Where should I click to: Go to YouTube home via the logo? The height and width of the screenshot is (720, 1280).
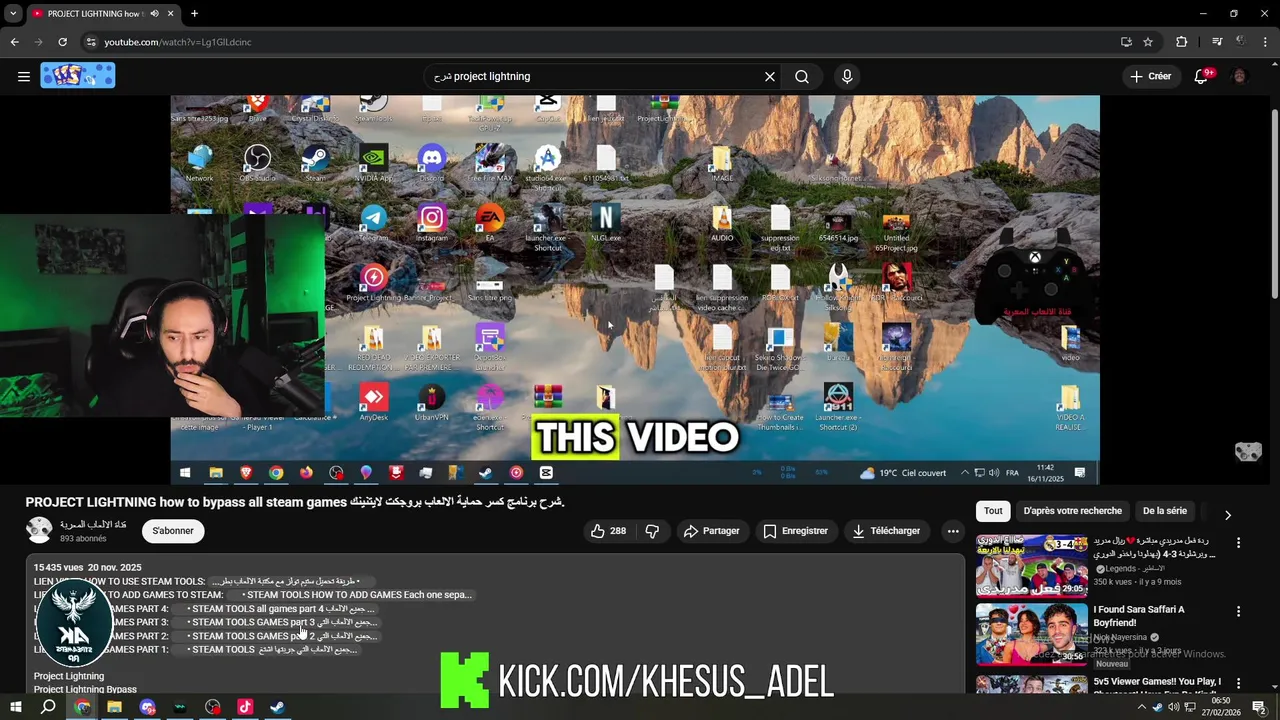78,76
